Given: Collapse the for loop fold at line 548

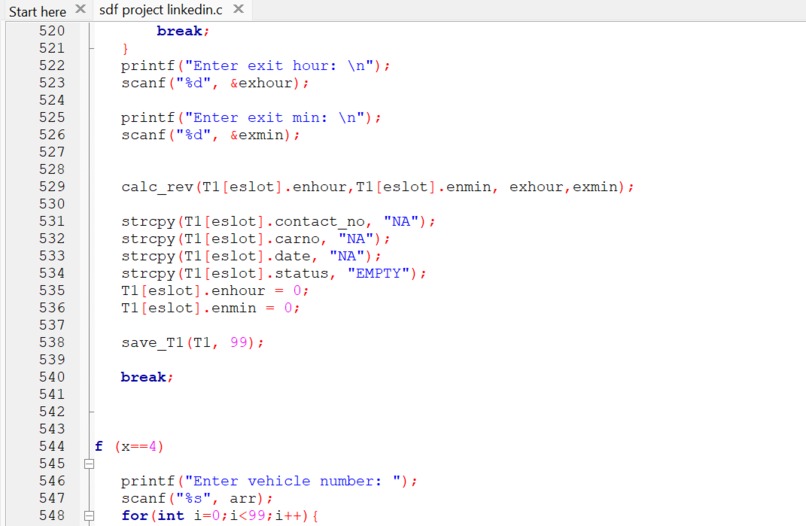Looking at the screenshot, I should [89, 516].
